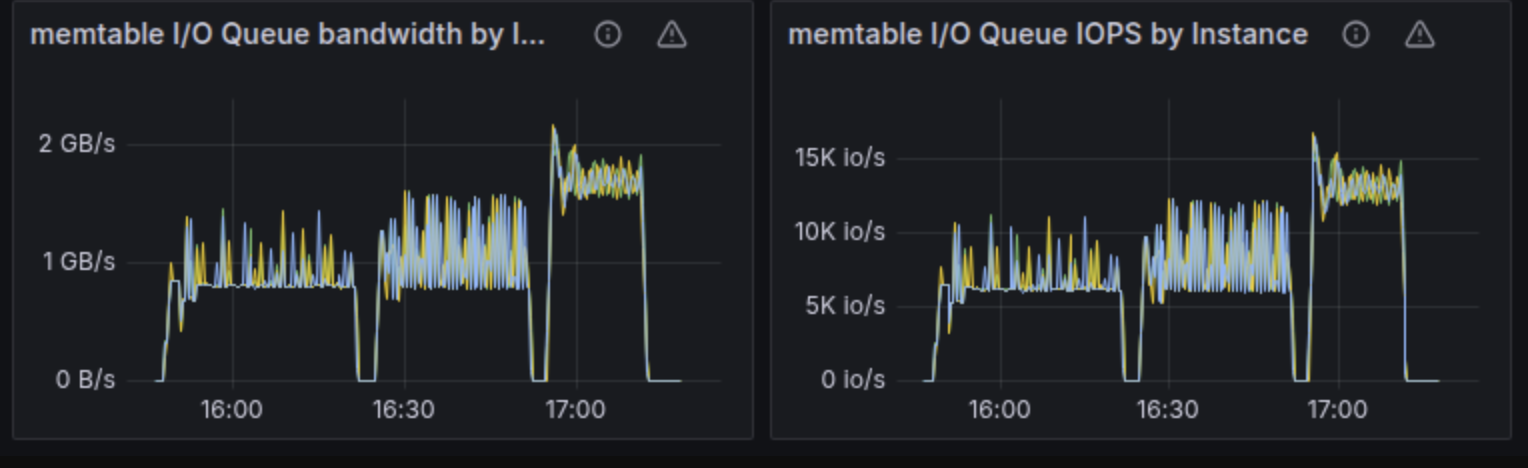This screenshot has width=1528, height=468.
Task: Click 17:00 tick on IOPS chart axis
Action: [1337, 410]
